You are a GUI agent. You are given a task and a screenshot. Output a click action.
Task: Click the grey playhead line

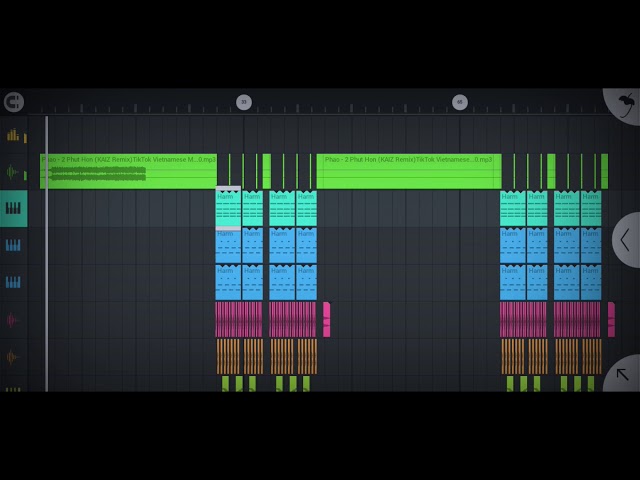(x=47, y=253)
